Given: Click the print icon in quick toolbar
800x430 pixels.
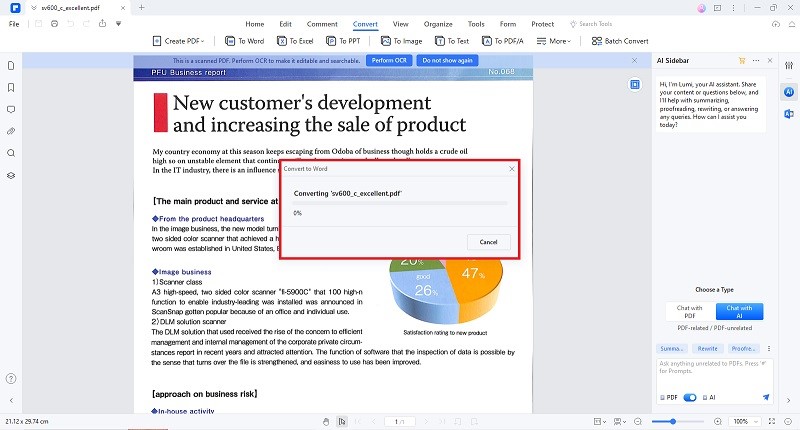Looking at the screenshot, I should (x=55, y=24).
